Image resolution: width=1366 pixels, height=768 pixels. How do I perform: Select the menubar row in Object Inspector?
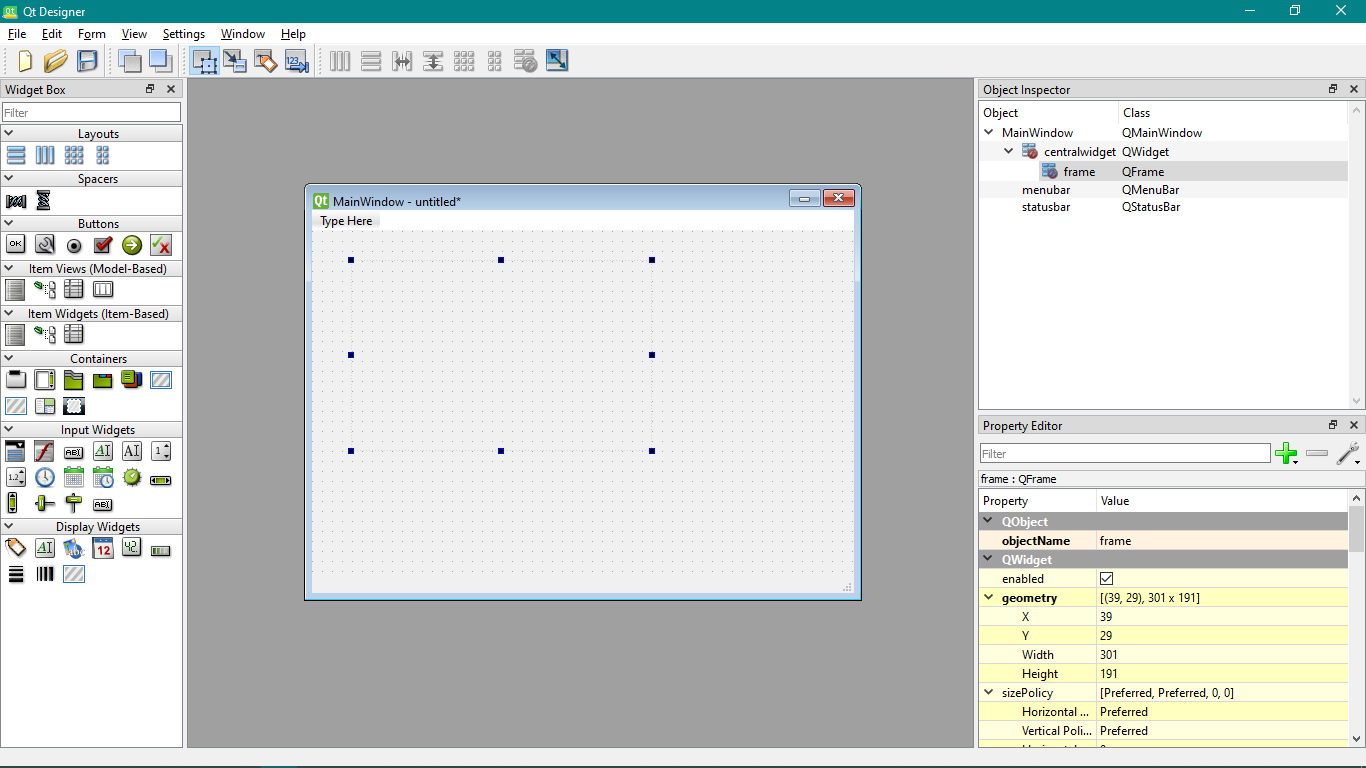1163,190
